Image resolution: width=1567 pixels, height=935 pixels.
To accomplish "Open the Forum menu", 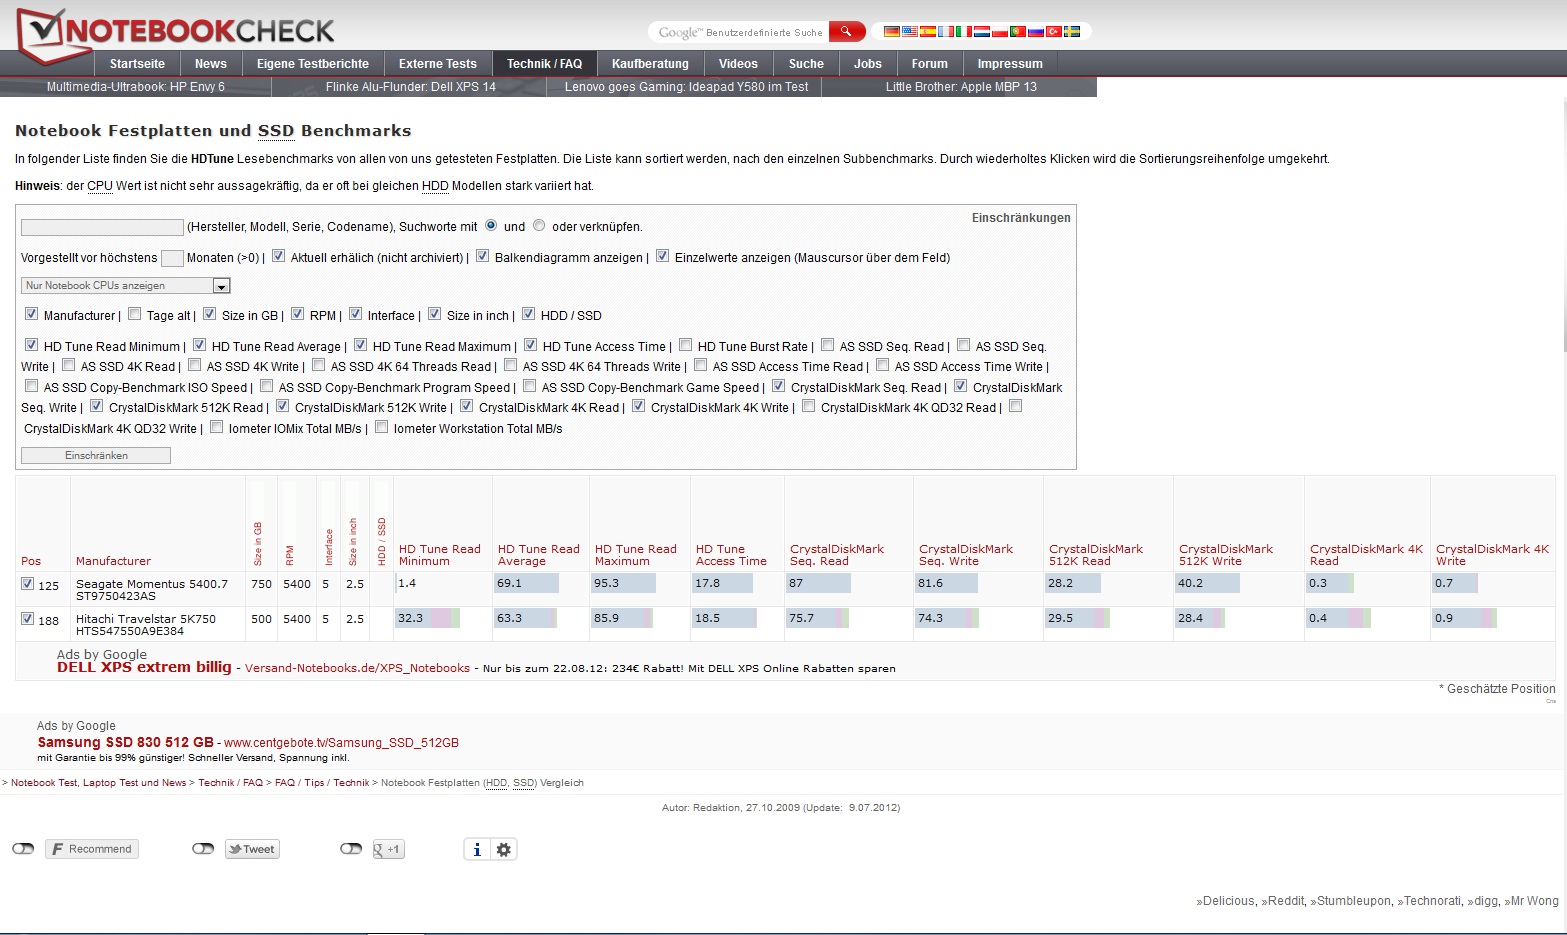I will click(x=929, y=64).
